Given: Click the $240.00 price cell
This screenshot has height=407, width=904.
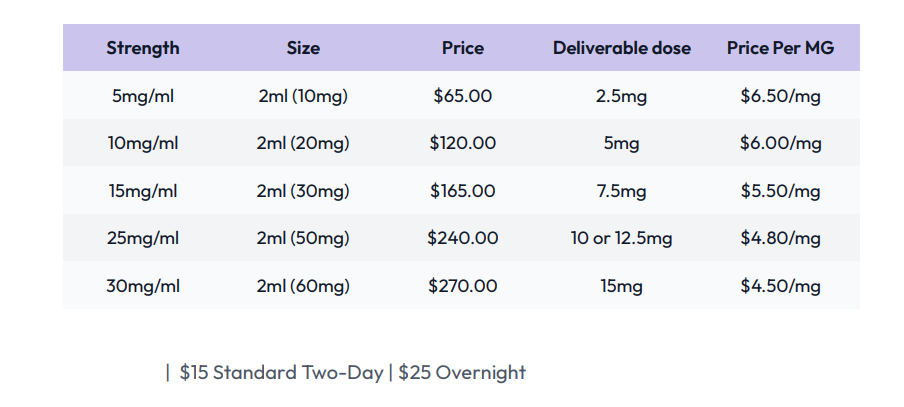Looking at the screenshot, I should (462, 238).
